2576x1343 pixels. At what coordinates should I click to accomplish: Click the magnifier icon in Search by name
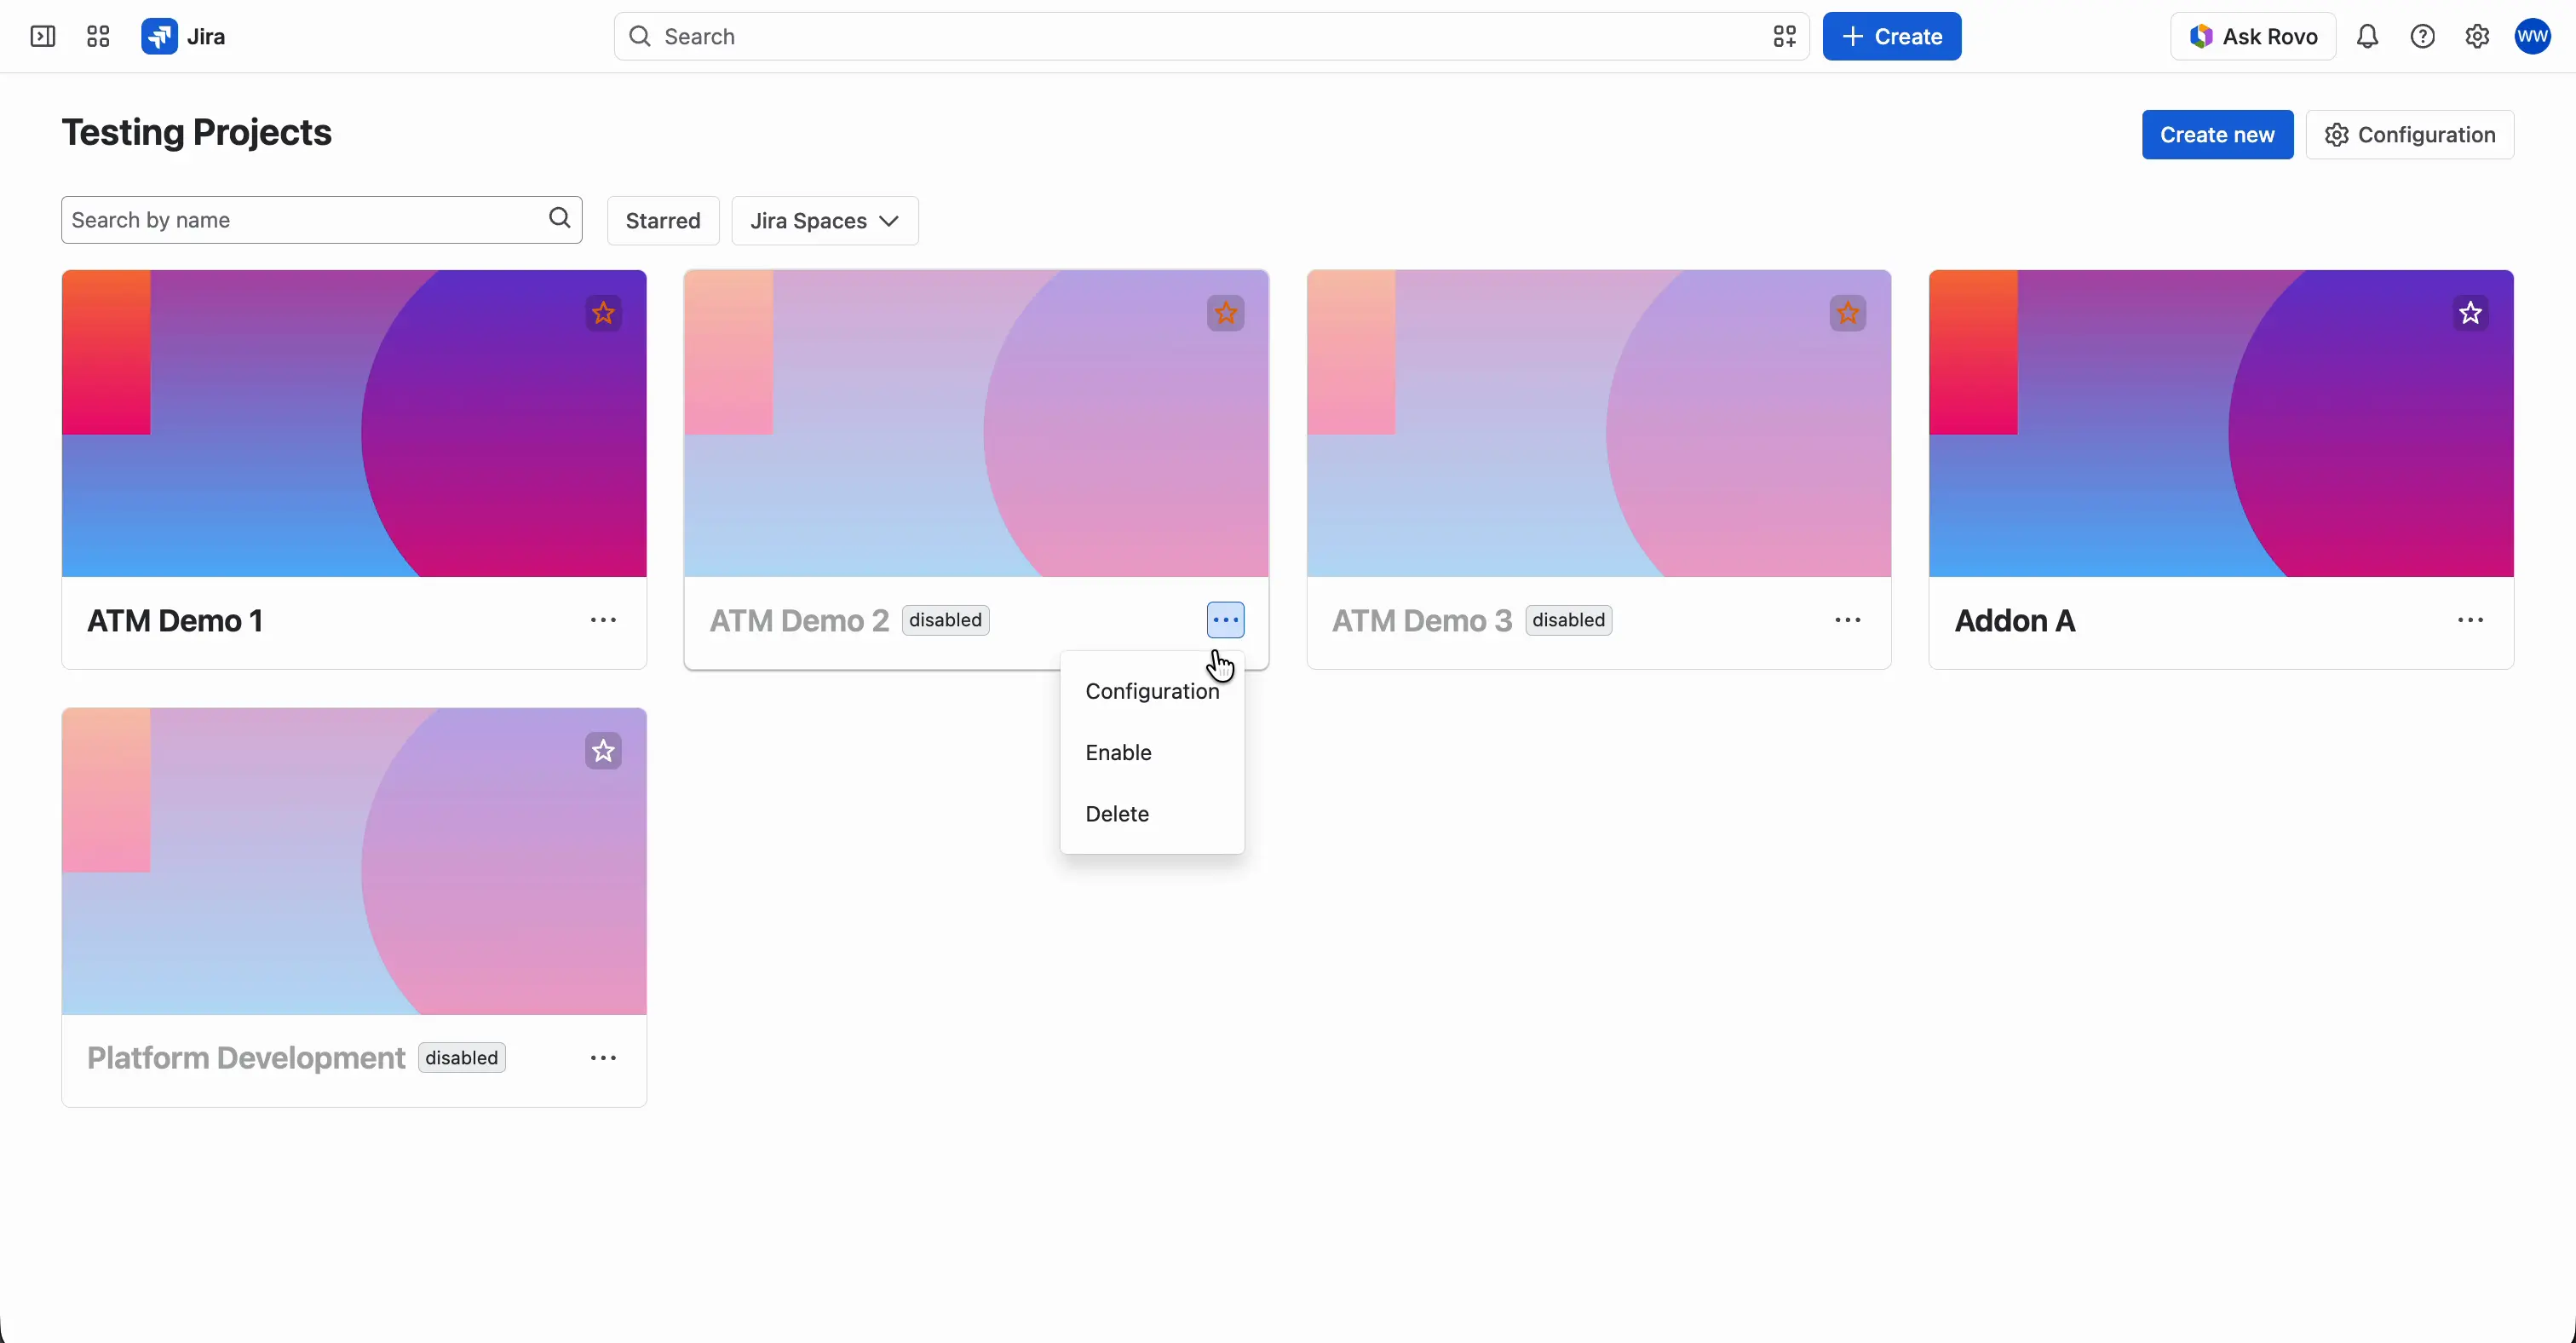pos(560,219)
